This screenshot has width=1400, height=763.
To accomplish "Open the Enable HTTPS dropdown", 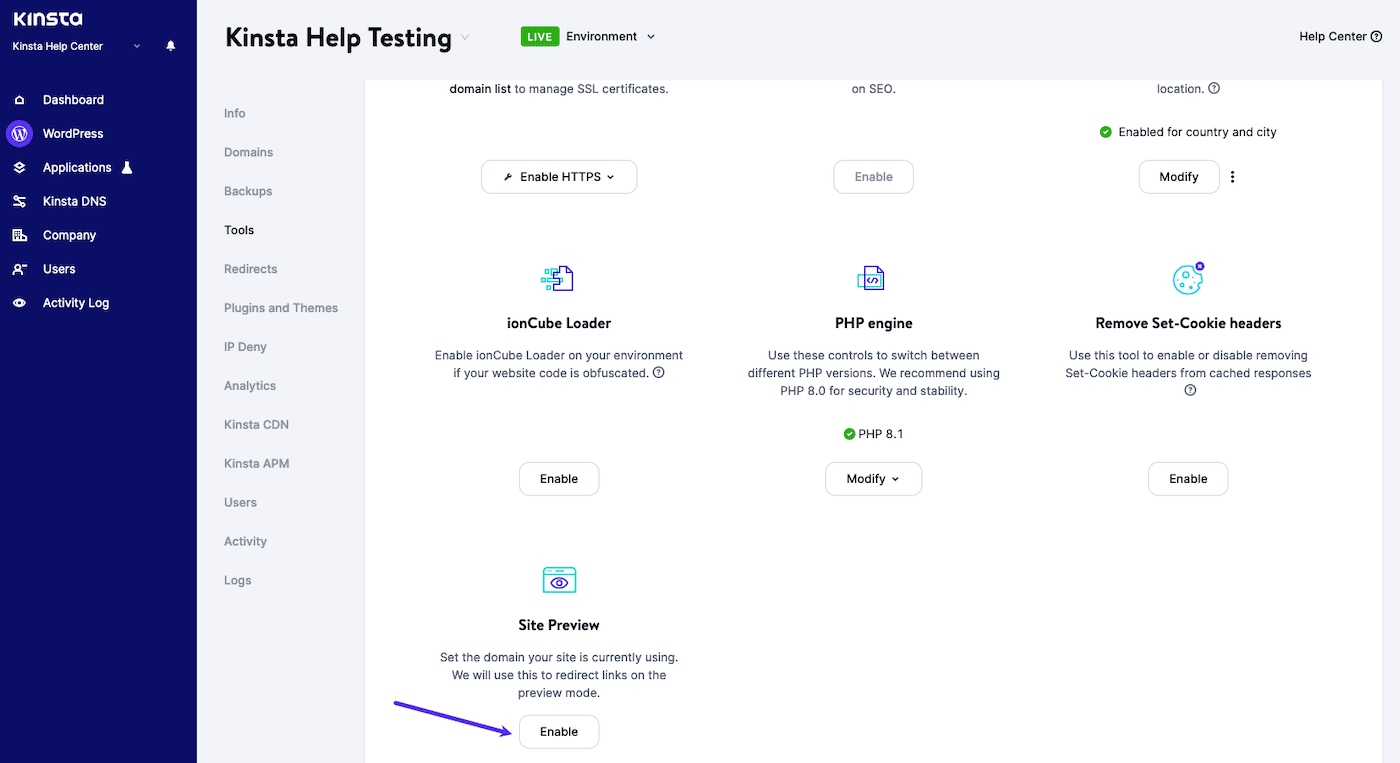I will [x=558, y=176].
